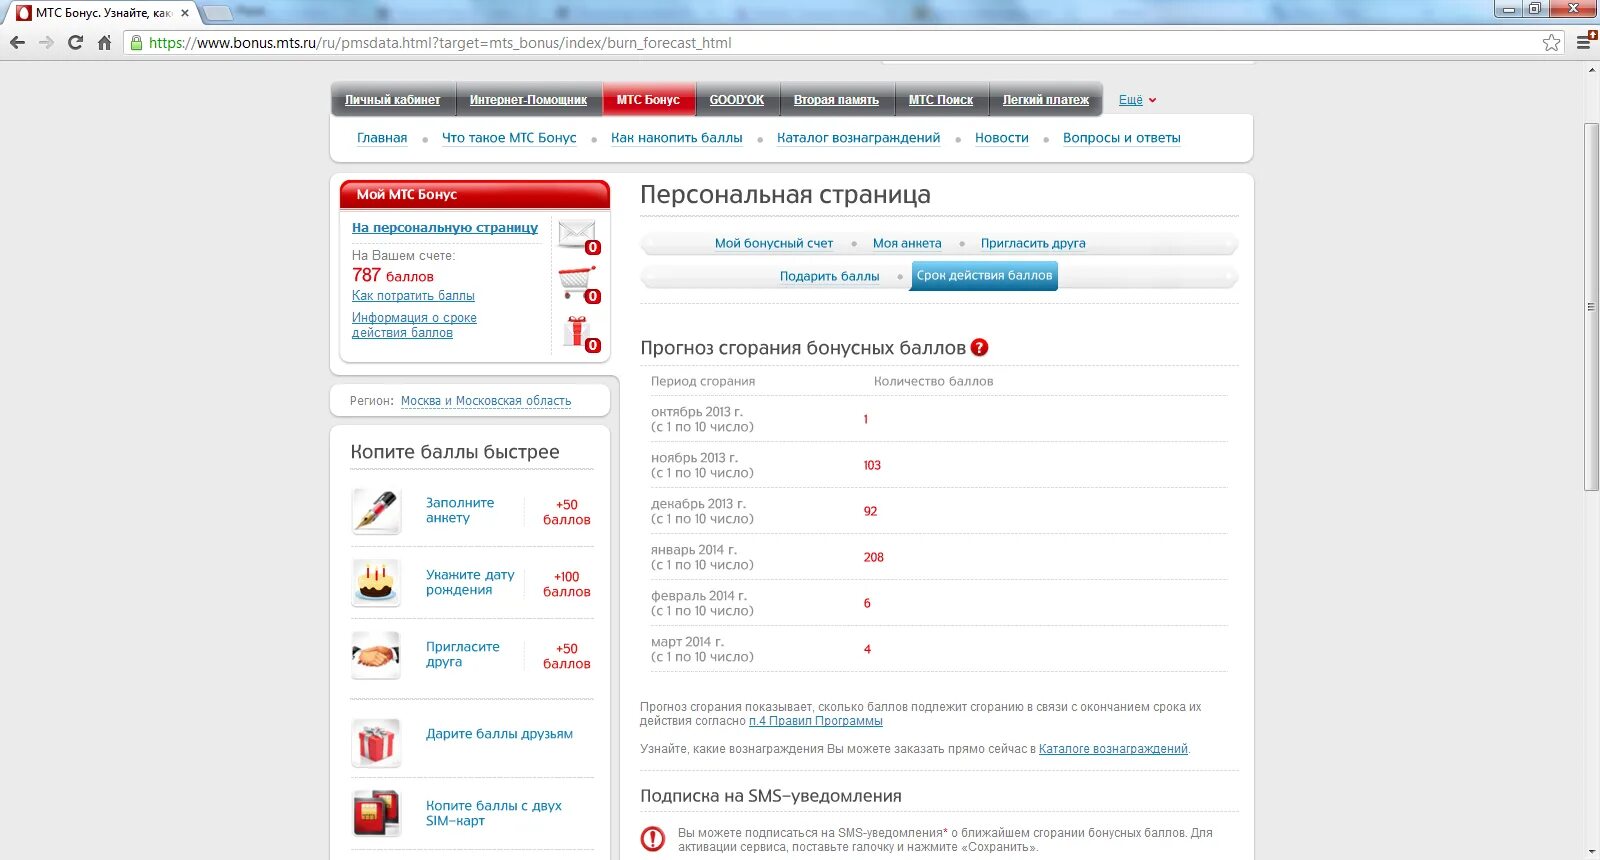Open Интернет-Помощник tab

coord(528,100)
